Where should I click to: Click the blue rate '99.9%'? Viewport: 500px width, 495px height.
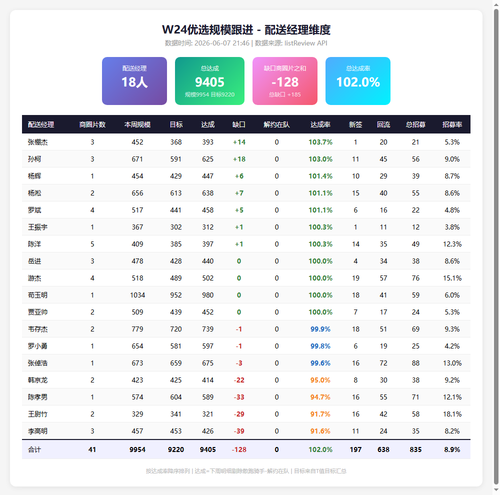[320, 329]
